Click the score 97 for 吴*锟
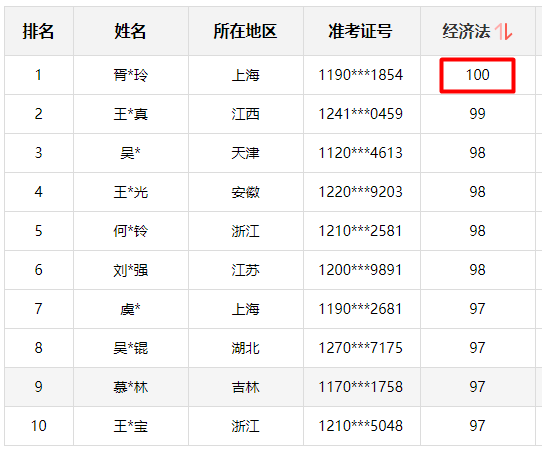Viewport: 542px width, 449px height. [x=477, y=348]
